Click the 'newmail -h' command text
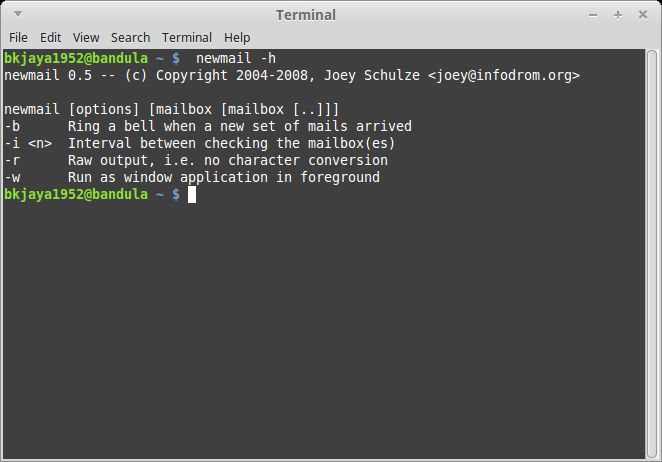This screenshot has height=462, width=662. pyautogui.click(x=236, y=58)
